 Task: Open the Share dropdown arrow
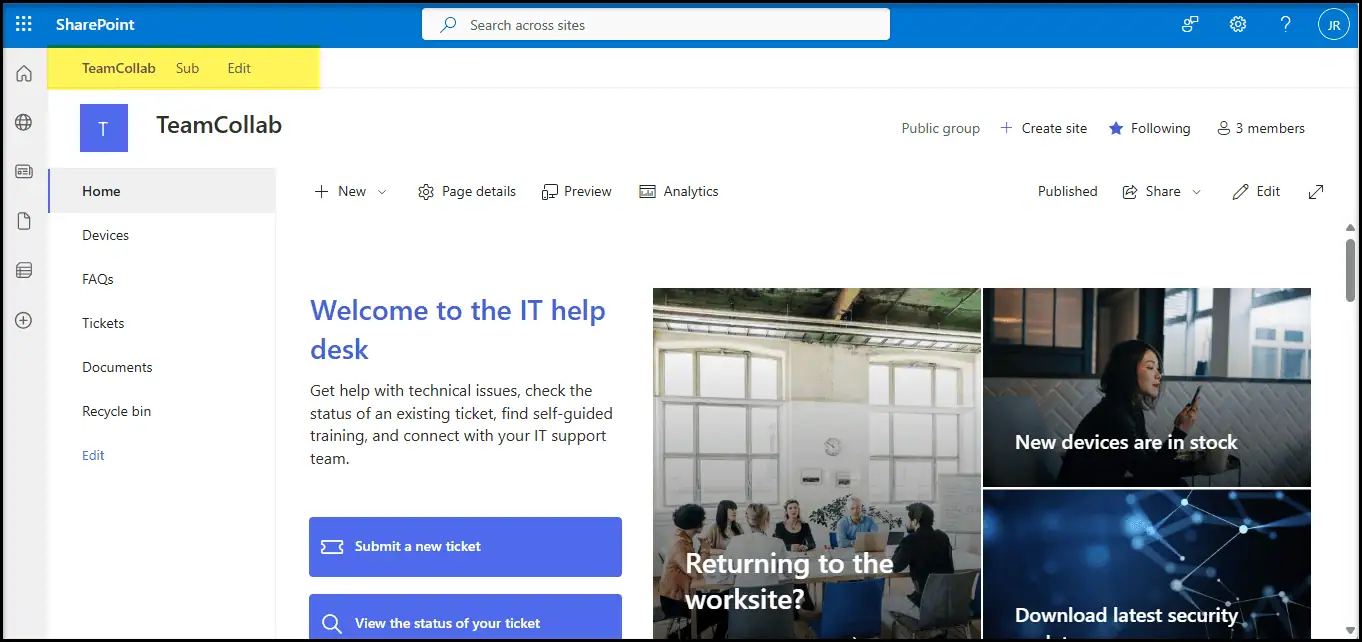1197,191
